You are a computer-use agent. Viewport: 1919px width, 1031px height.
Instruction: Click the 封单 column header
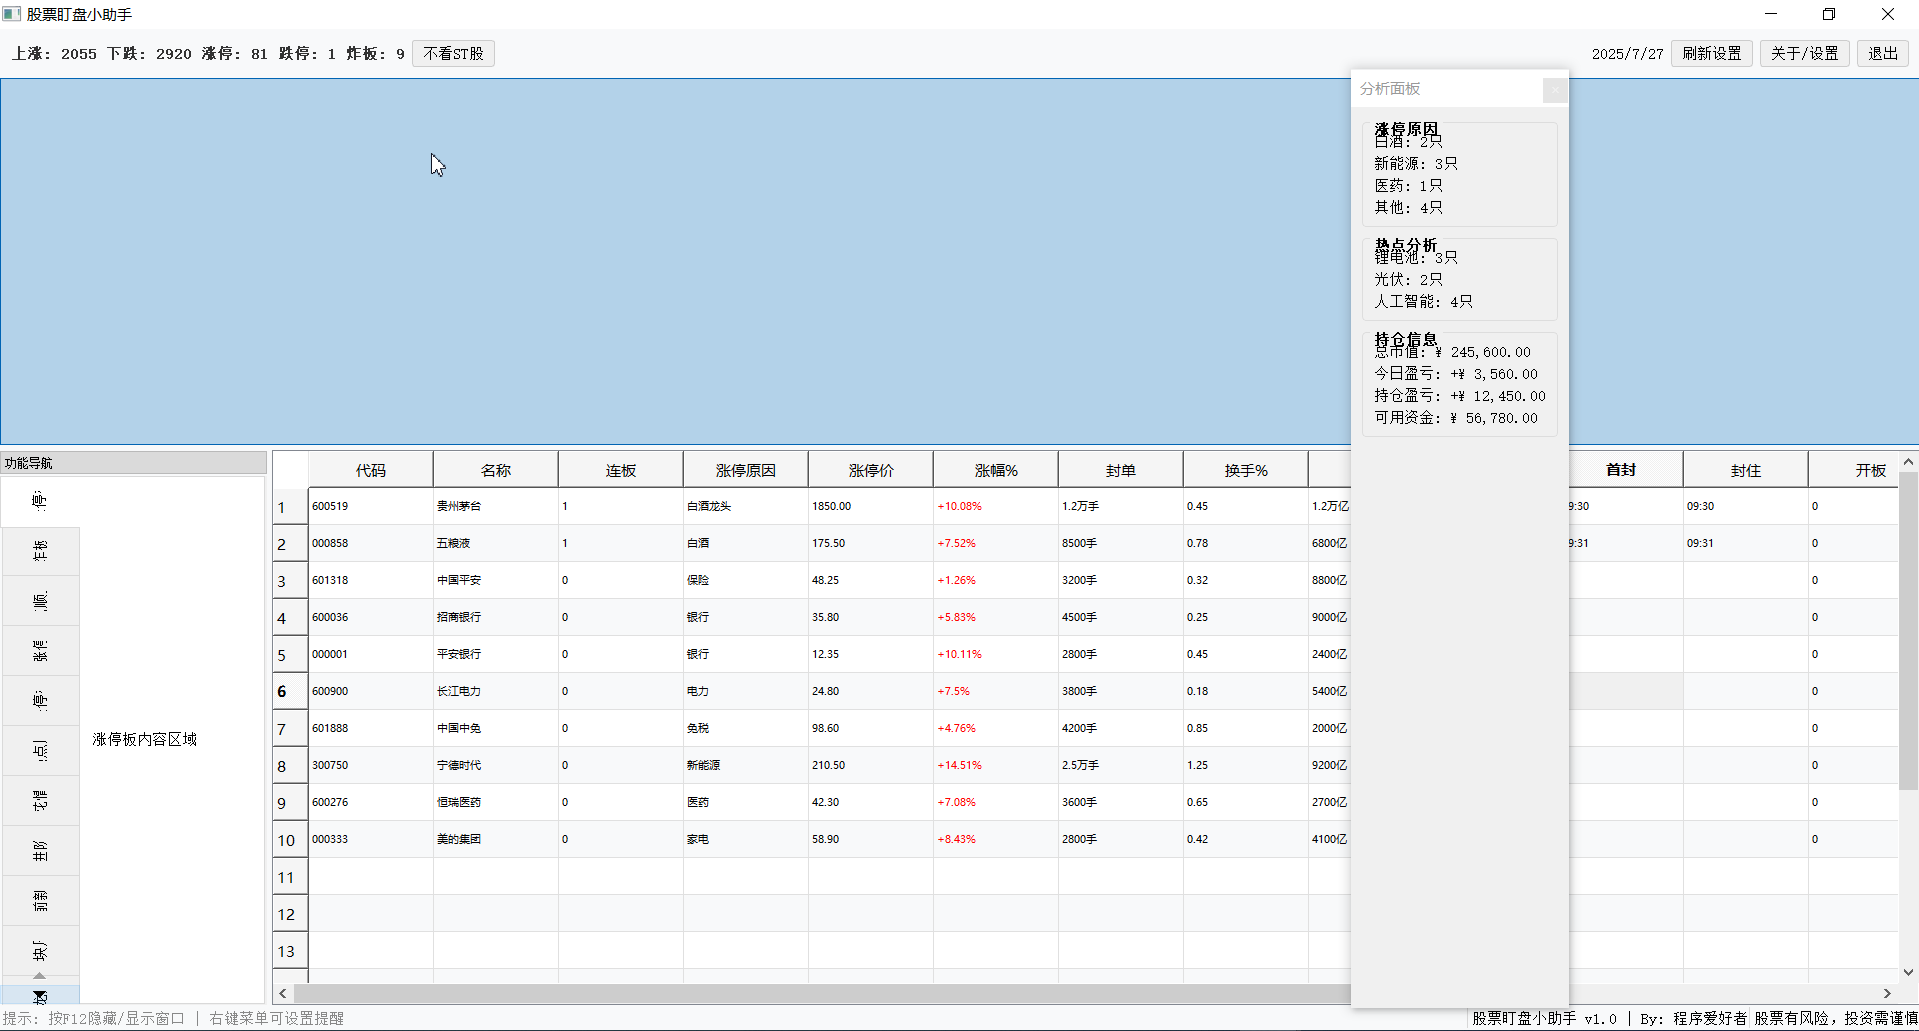click(x=1120, y=470)
